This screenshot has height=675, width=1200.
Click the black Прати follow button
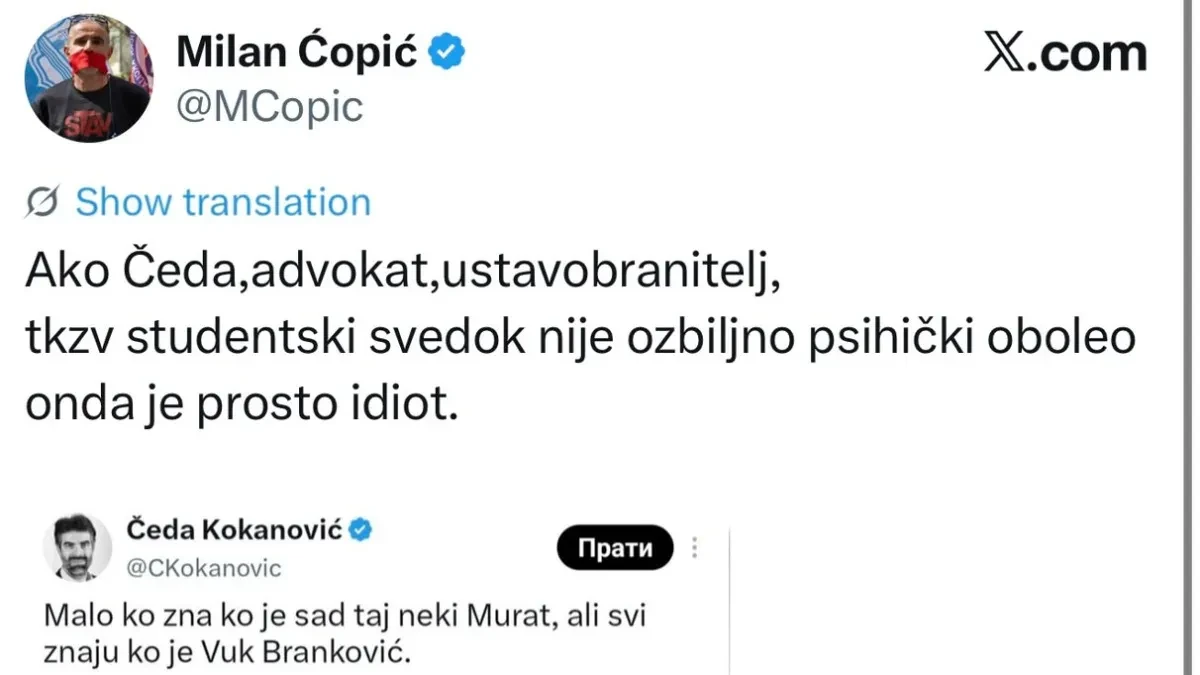615,547
